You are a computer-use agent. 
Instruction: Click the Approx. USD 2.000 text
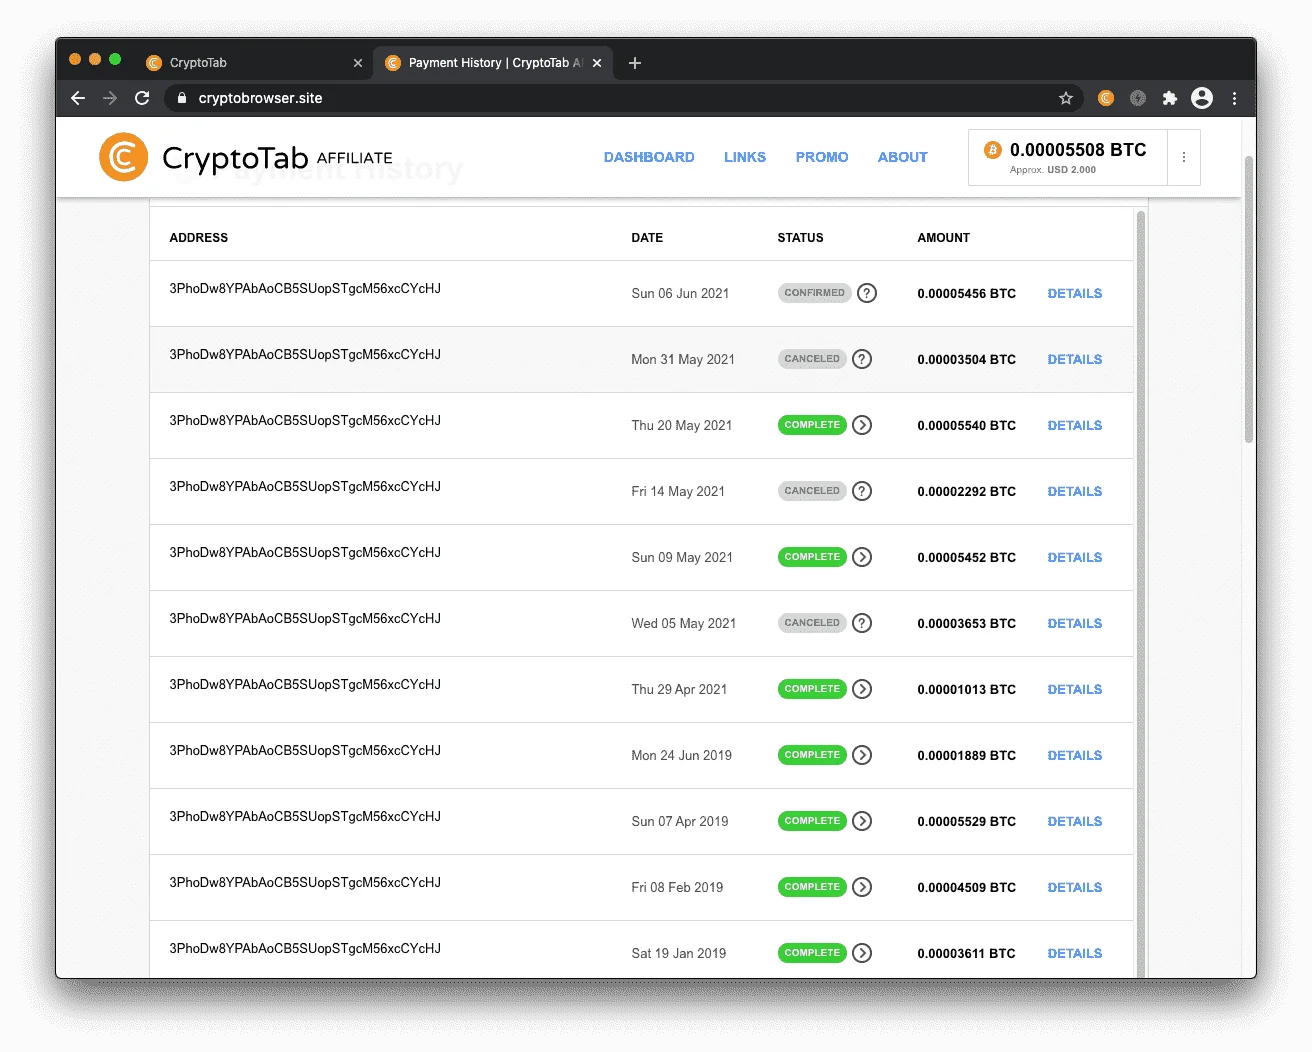[1053, 170]
